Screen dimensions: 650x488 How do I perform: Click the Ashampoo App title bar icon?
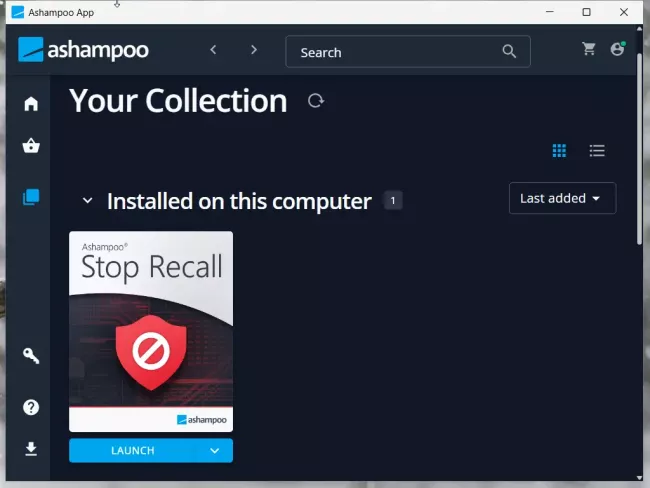(x=17, y=12)
